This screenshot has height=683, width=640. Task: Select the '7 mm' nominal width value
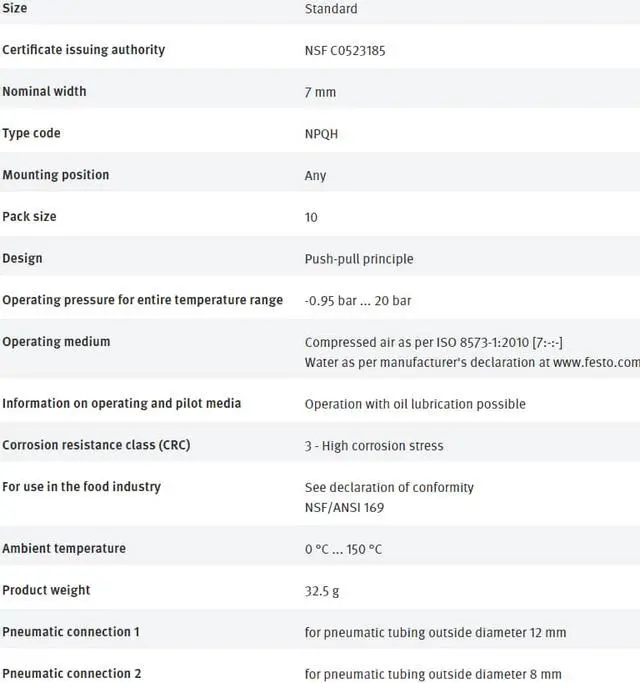[320, 92]
